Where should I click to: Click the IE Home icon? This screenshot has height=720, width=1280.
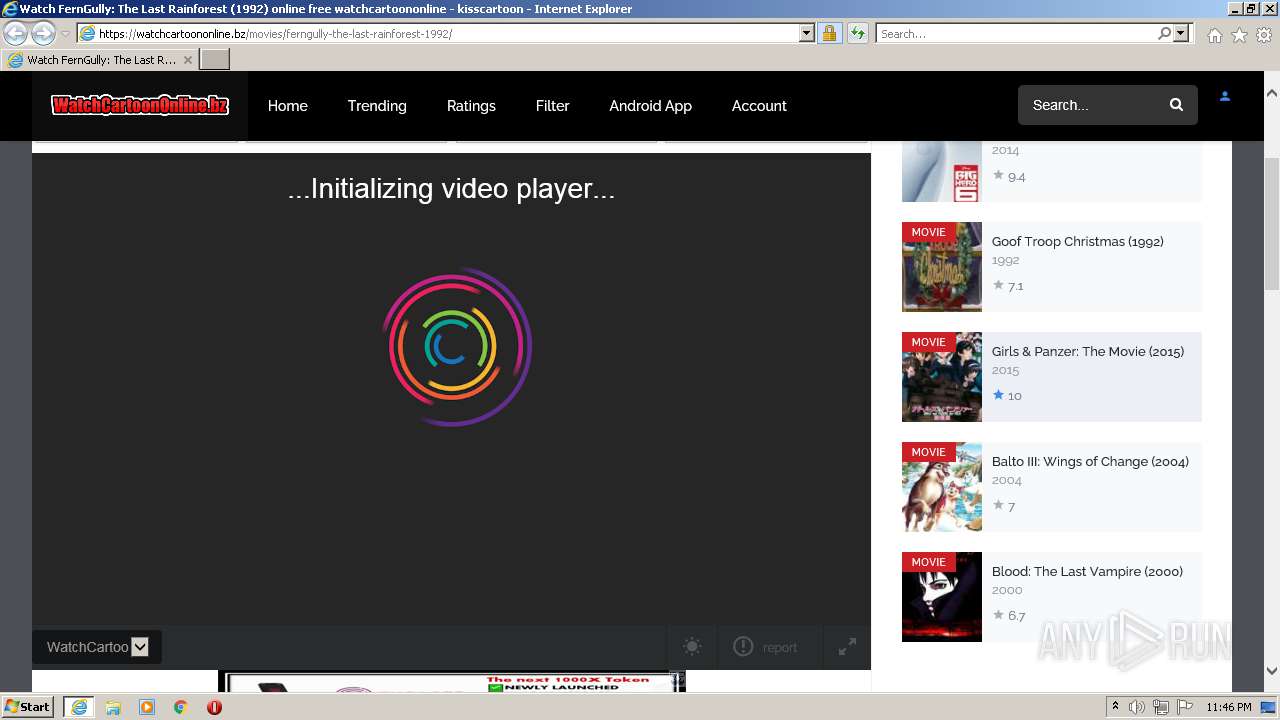coord(1214,35)
